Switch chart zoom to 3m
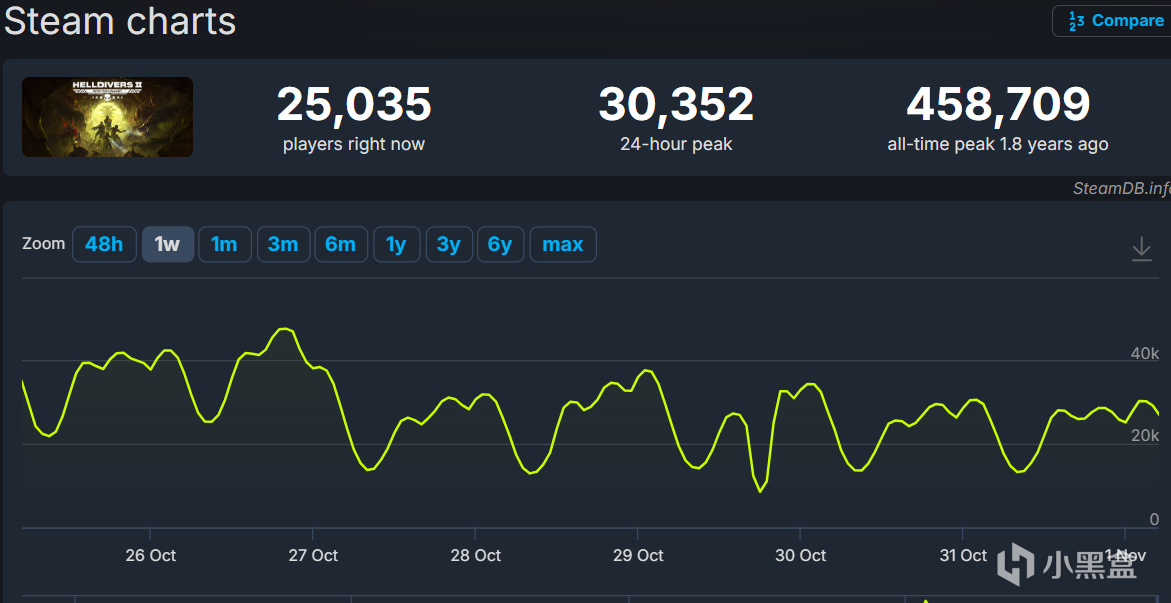Image resolution: width=1171 pixels, height=603 pixels. [x=283, y=244]
